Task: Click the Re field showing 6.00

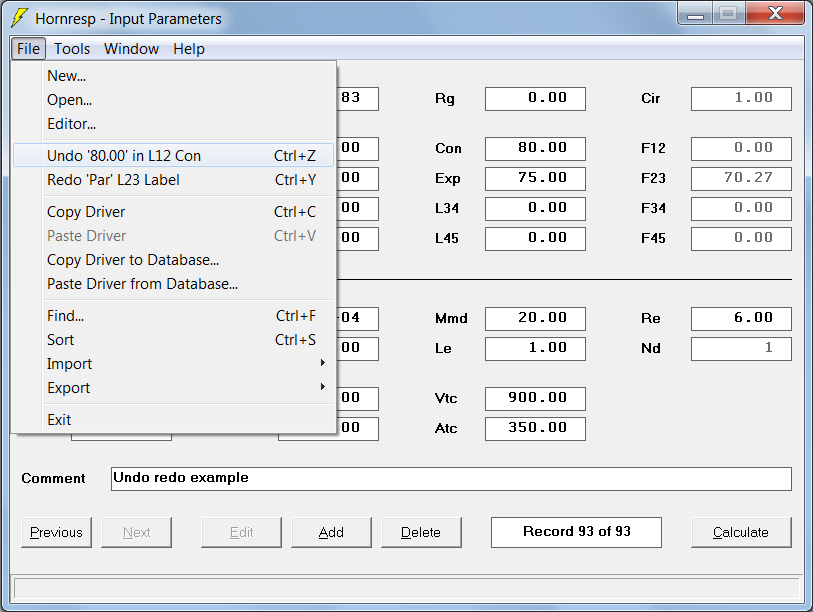Action: click(x=741, y=318)
